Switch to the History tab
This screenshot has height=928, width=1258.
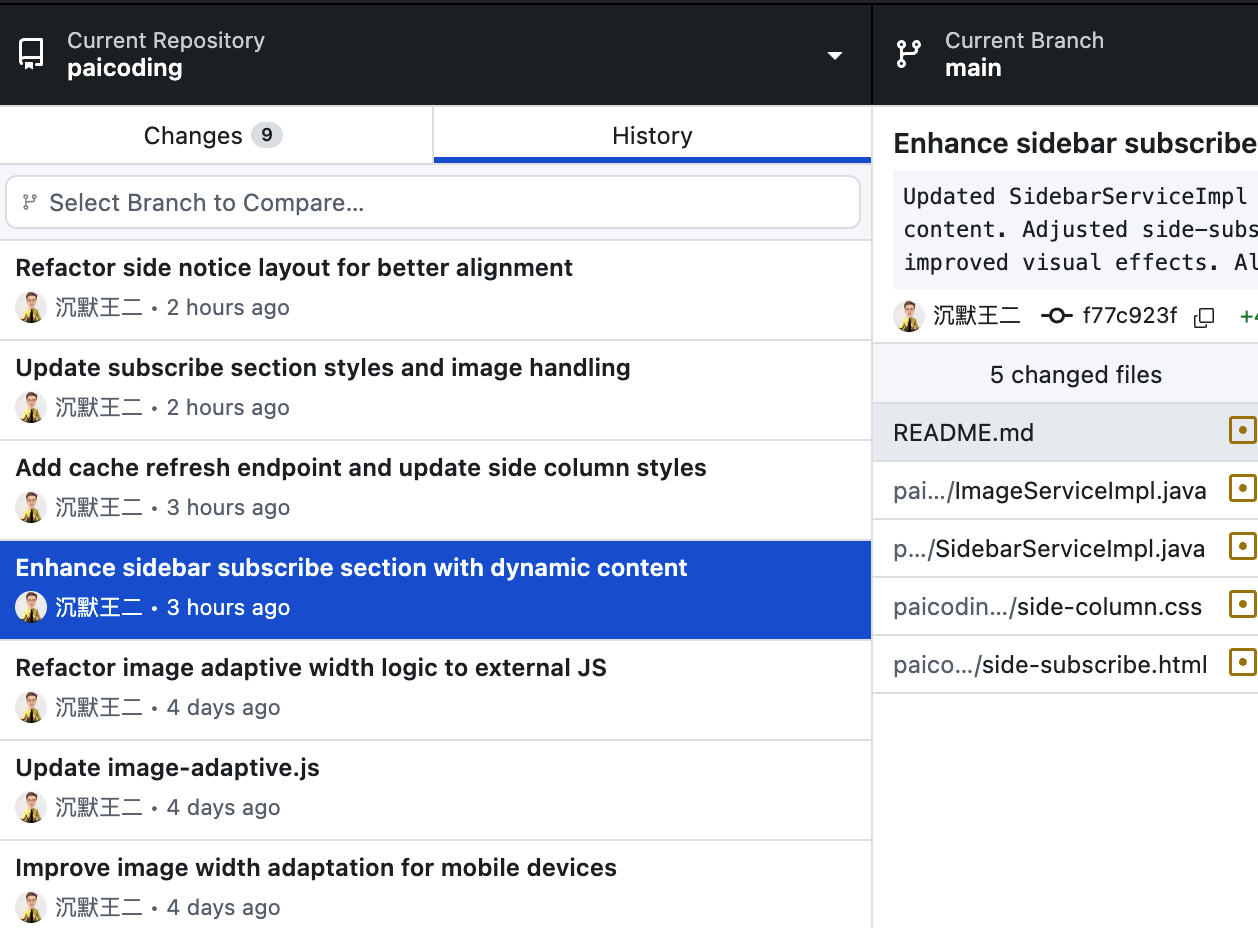point(652,136)
